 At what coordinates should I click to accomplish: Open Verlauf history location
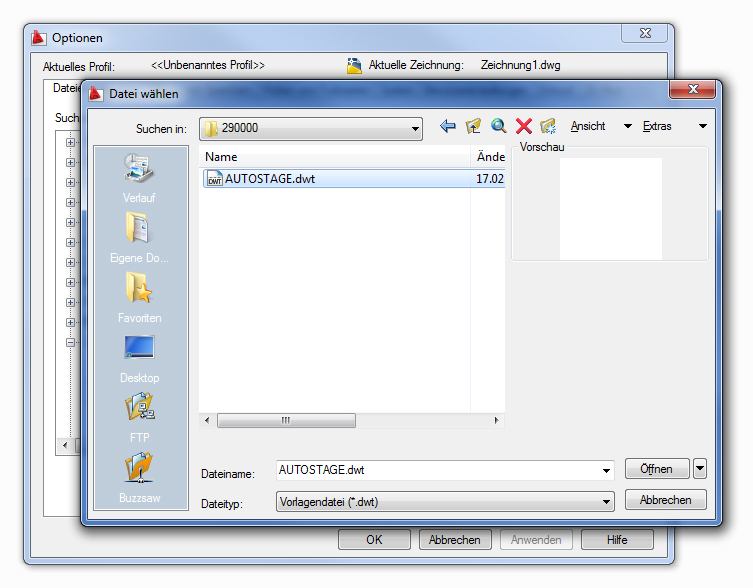[x=139, y=179]
